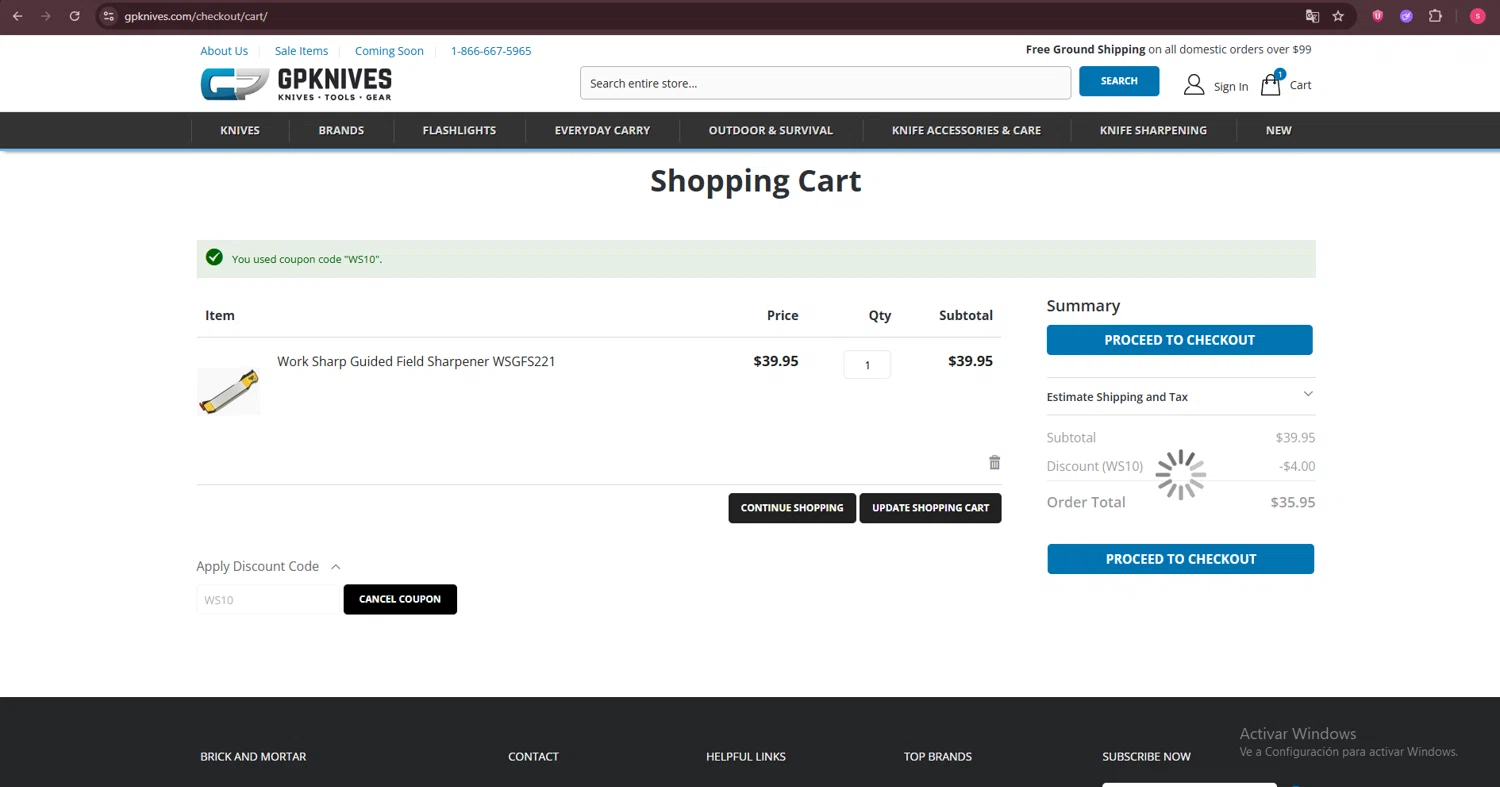
Task: Open the shopping bag cart icon
Action: point(1271,84)
